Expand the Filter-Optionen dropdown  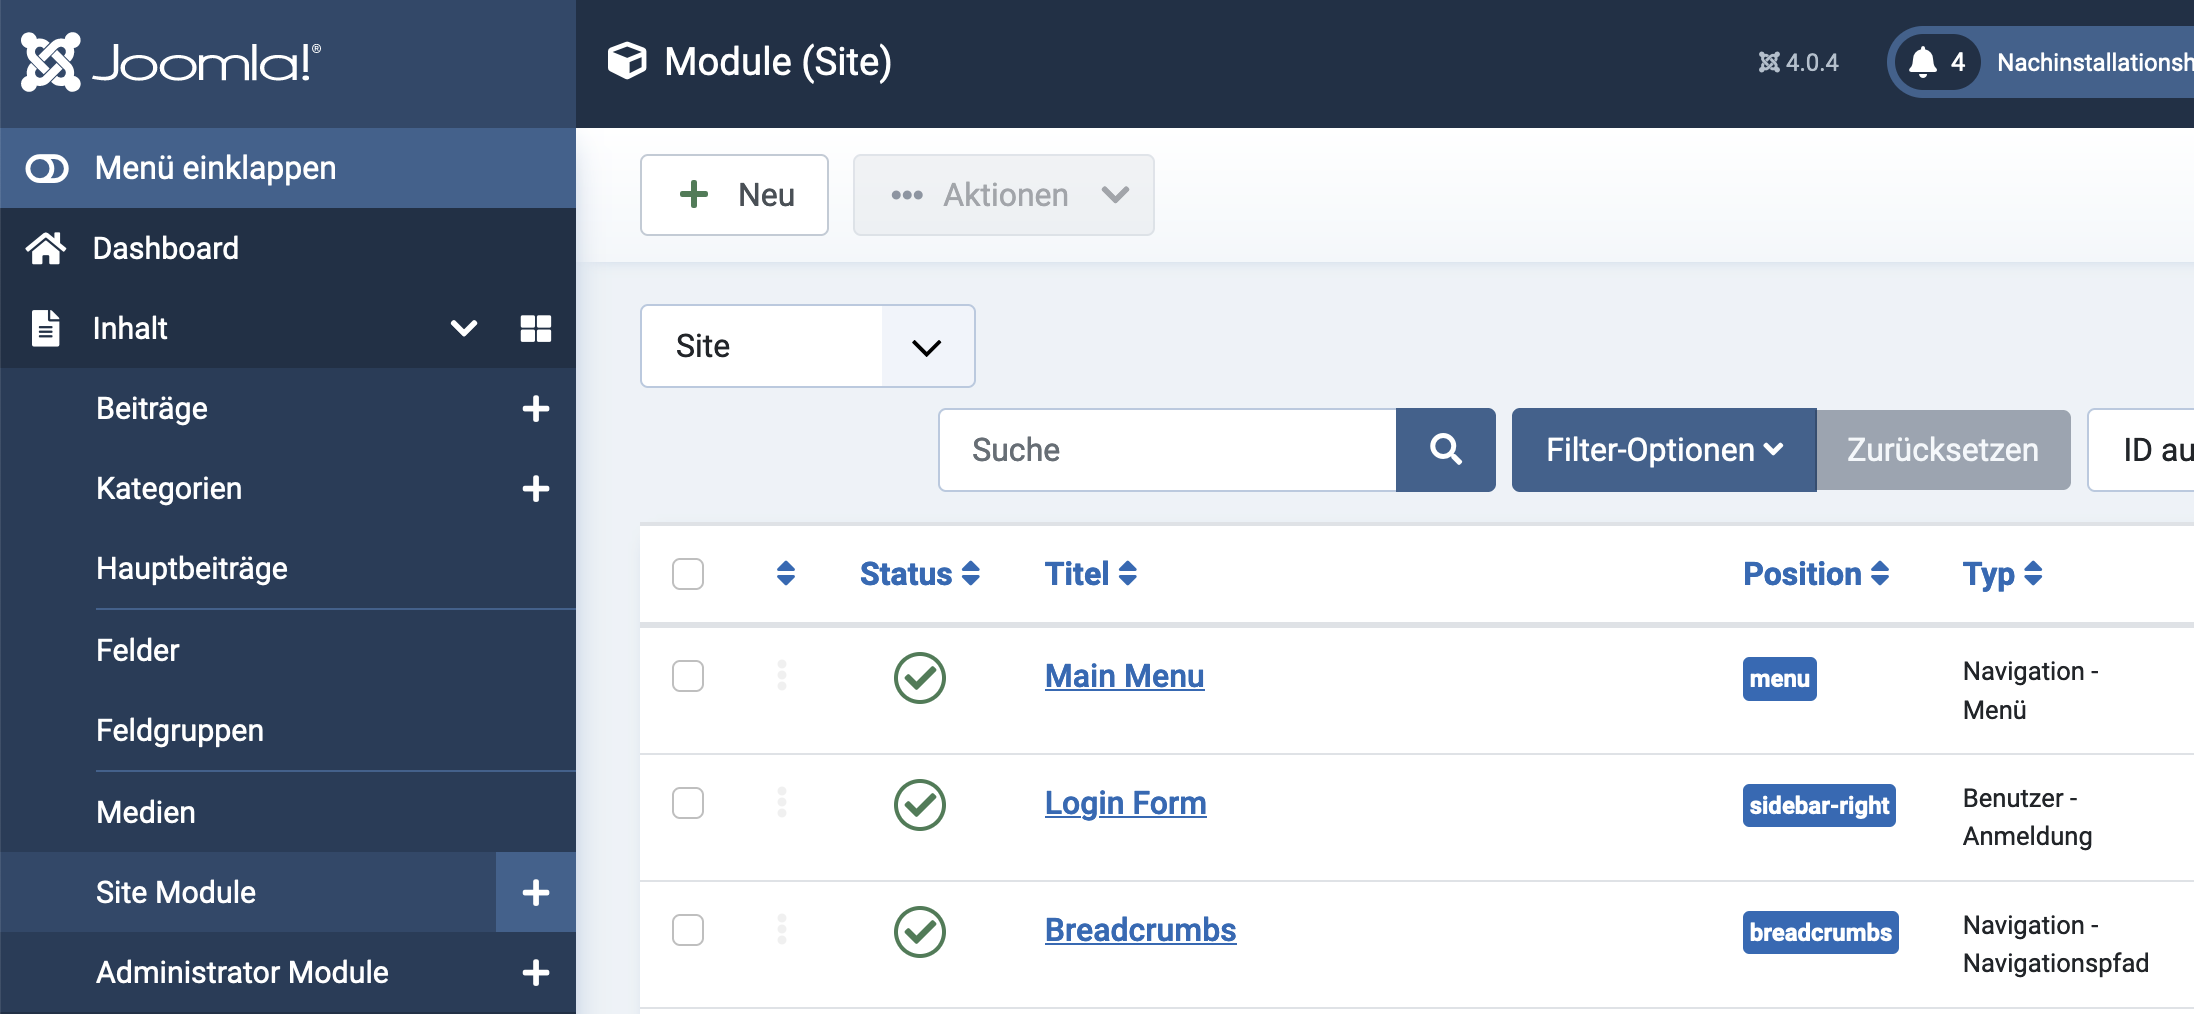coord(1663,450)
